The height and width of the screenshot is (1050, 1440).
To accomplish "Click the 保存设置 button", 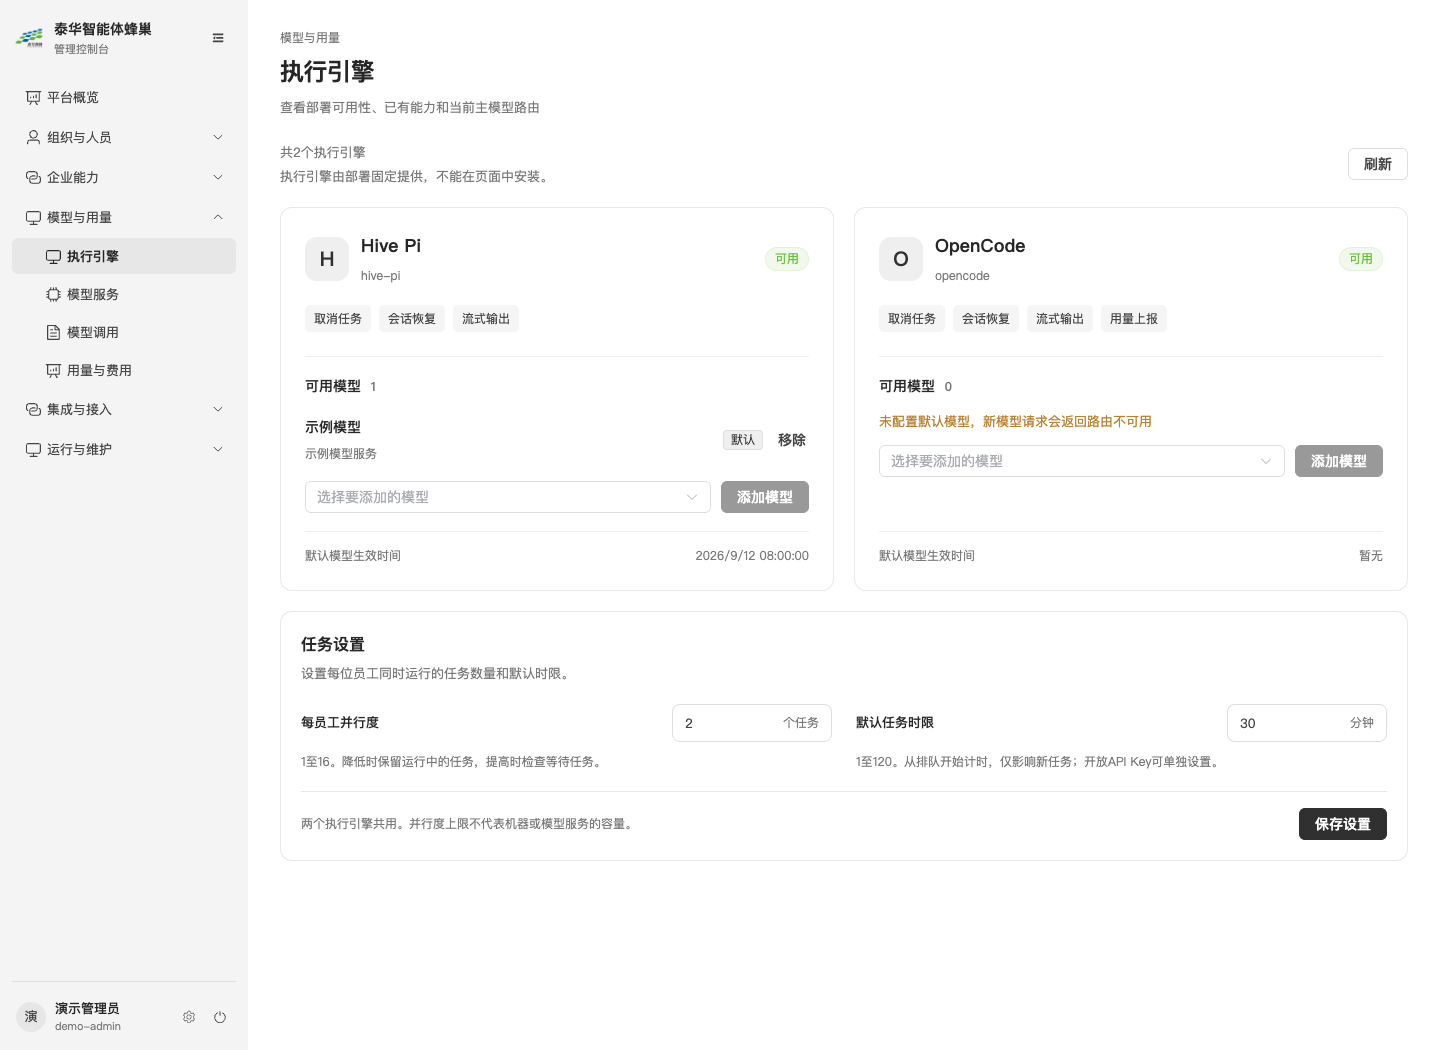I will point(1343,824).
